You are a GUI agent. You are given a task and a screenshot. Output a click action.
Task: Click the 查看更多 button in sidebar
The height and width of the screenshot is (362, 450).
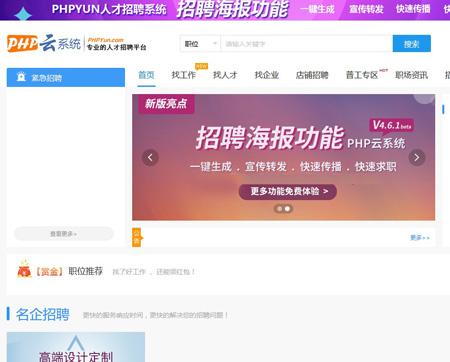pyautogui.click(x=64, y=234)
